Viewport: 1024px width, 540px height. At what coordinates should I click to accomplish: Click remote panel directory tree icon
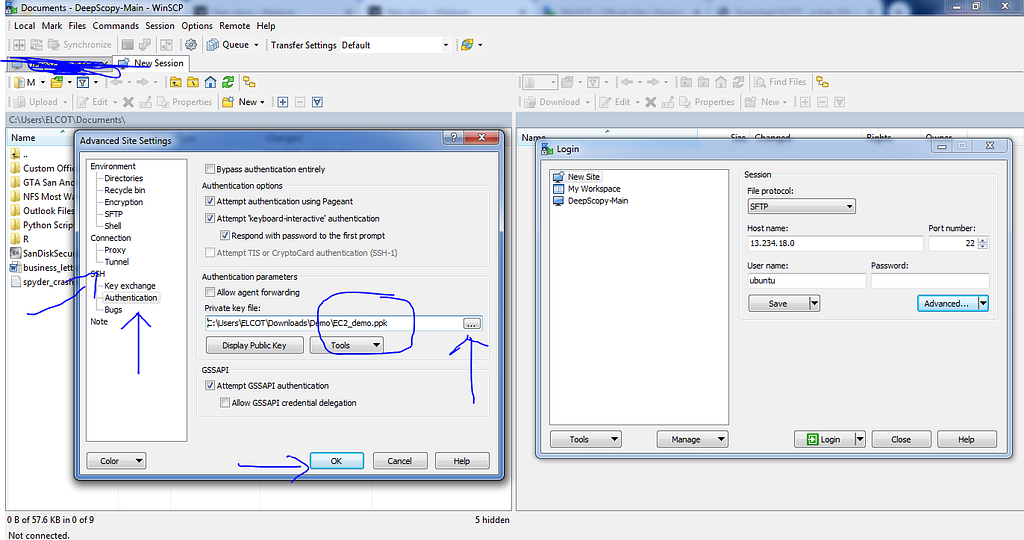click(822, 82)
